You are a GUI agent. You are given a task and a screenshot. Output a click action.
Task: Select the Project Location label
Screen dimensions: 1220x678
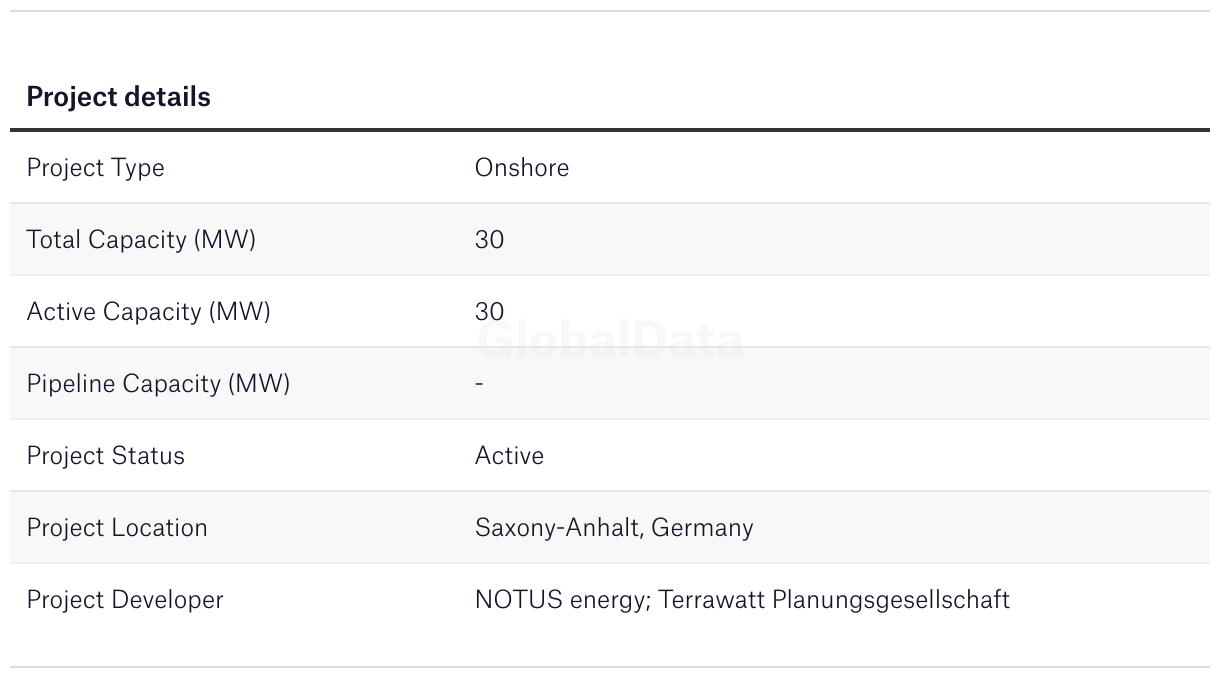pos(117,527)
